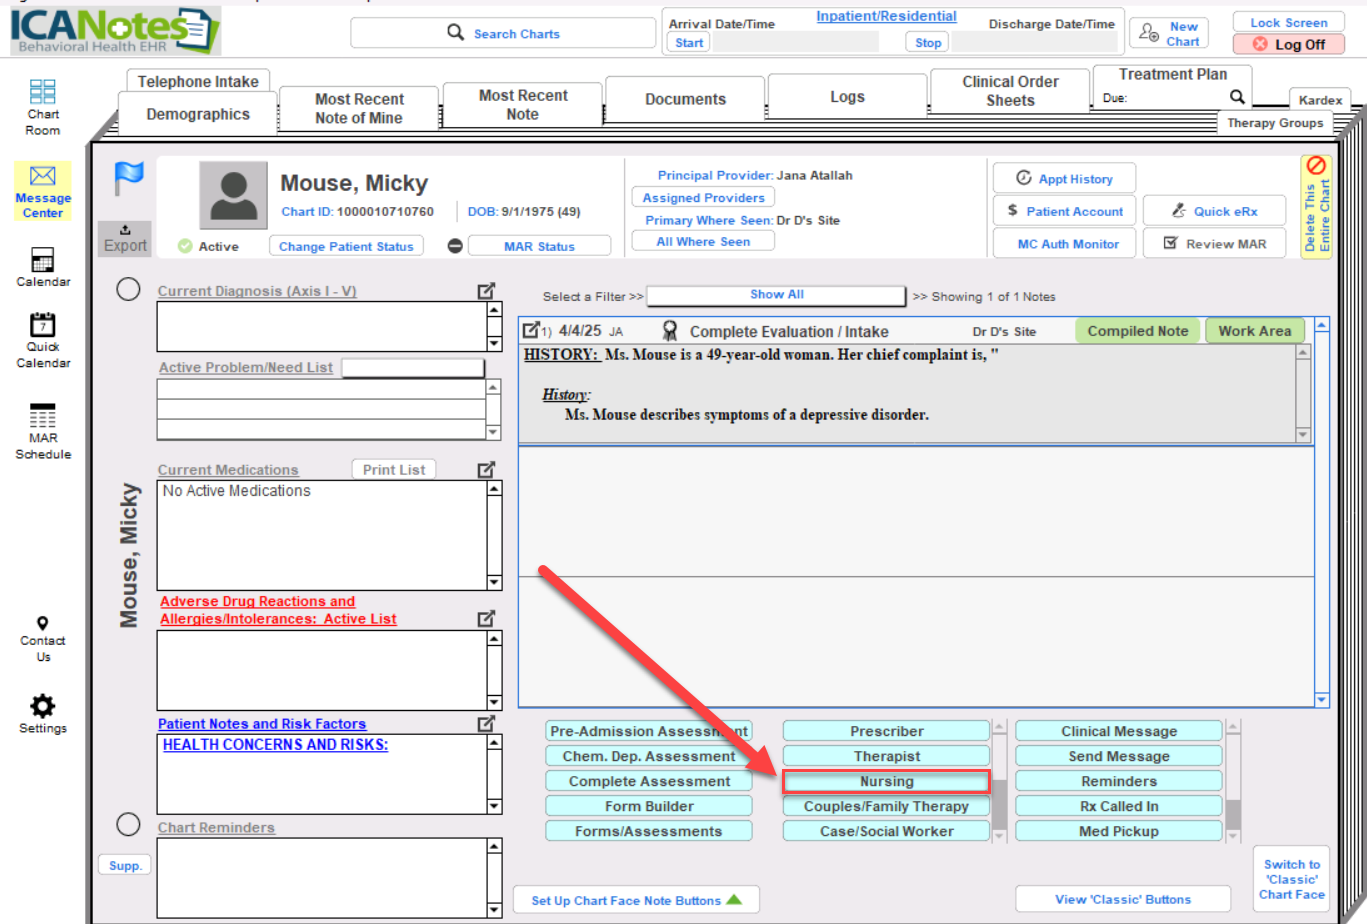Viewport: 1367px width, 924px height.
Task: Switch to the Demographics tab
Action: click(198, 114)
